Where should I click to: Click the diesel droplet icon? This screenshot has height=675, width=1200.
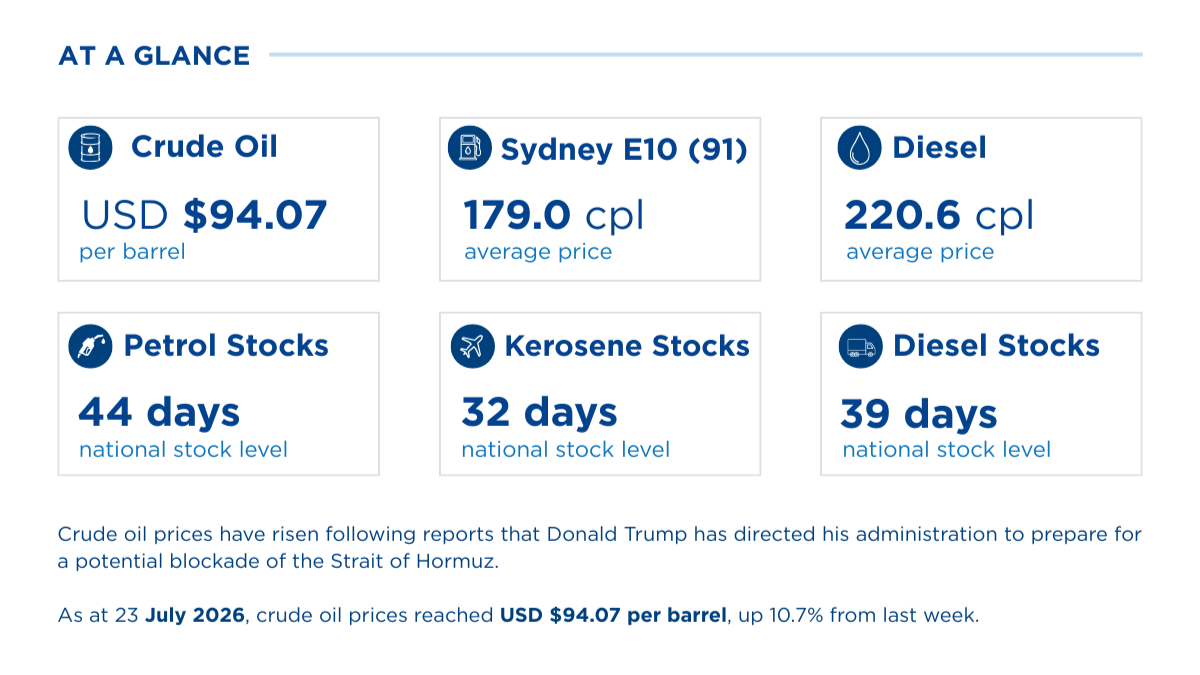[x=859, y=148]
